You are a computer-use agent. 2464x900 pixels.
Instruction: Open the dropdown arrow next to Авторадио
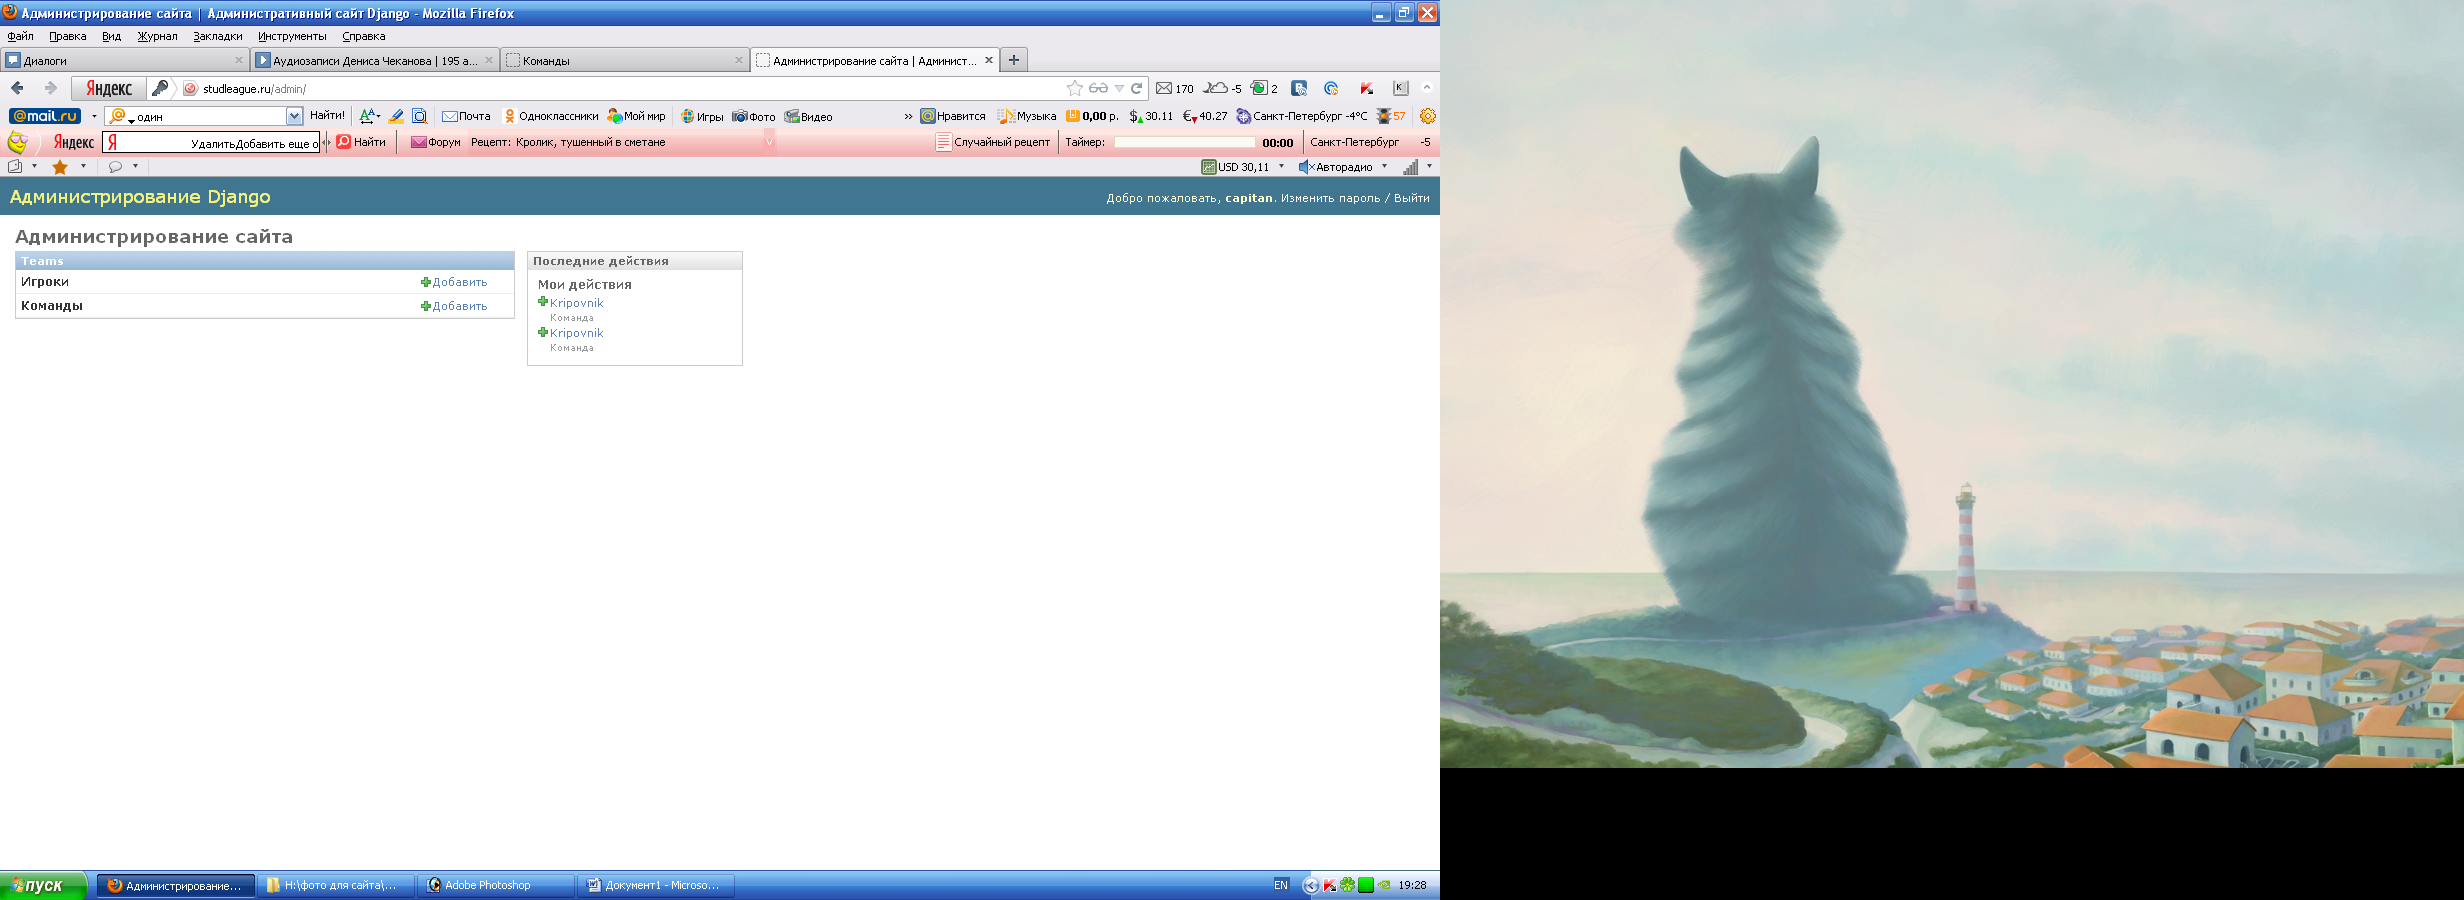pos(1384,167)
